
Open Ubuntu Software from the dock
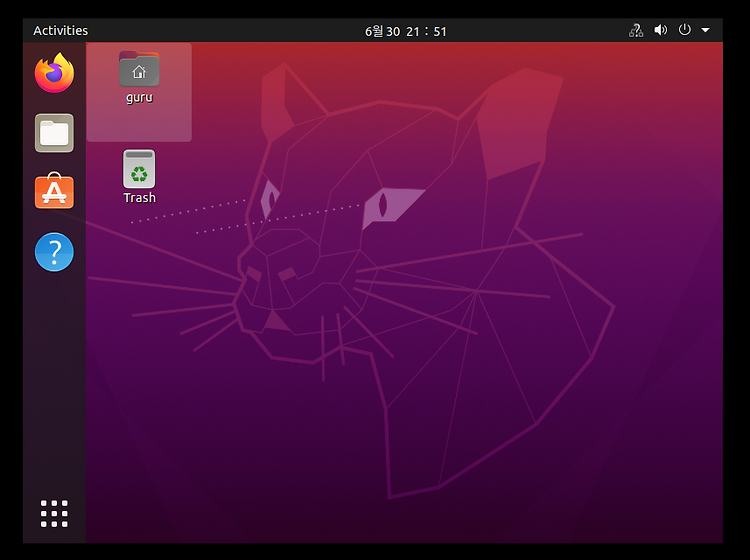click(55, 191)
